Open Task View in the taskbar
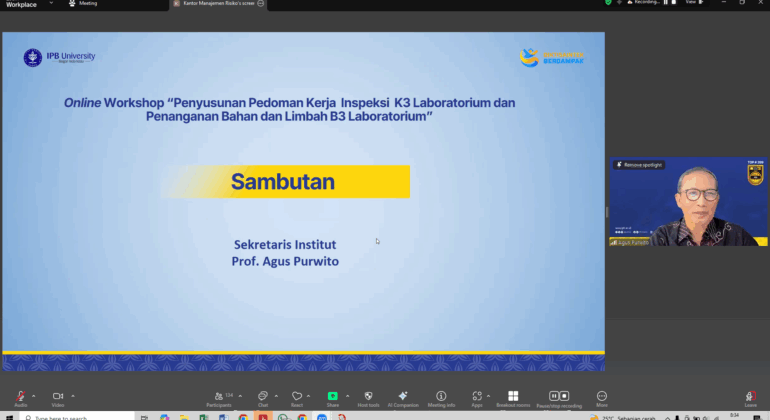The image size is (770, 420). coord(144,418)
